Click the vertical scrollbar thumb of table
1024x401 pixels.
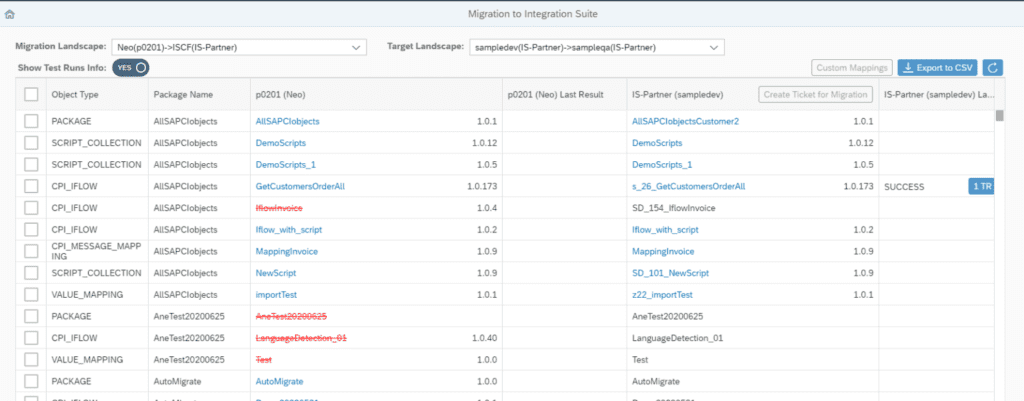pos(999,116)
